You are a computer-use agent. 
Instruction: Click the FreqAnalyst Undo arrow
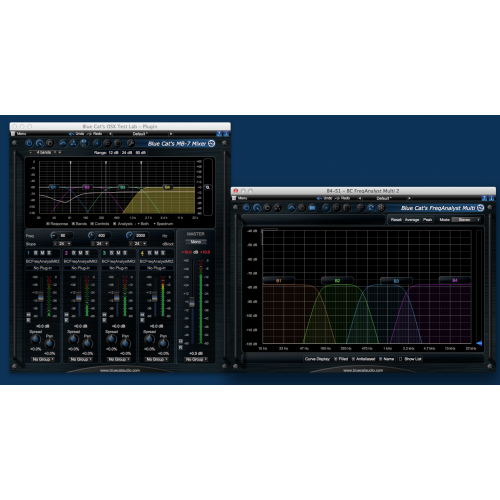pos(319,198)
